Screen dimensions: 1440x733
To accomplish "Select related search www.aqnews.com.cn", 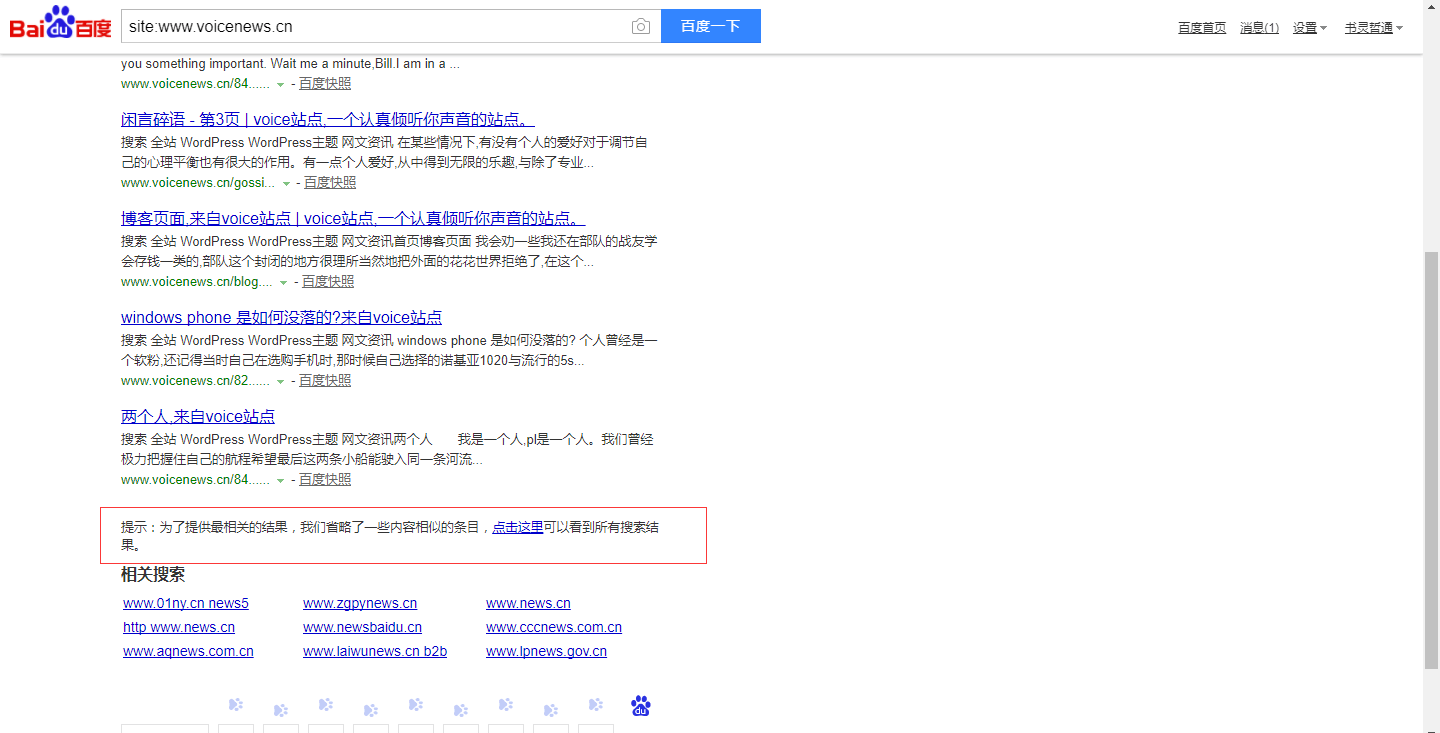I will [x=188, y=651].
